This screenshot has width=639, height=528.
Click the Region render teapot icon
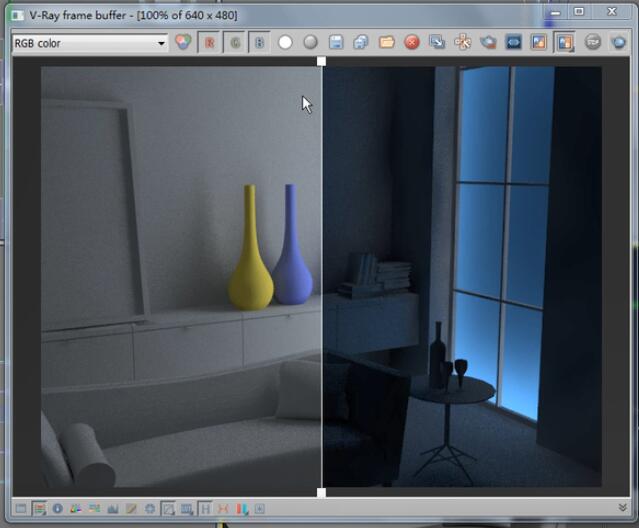click(488, 43)
